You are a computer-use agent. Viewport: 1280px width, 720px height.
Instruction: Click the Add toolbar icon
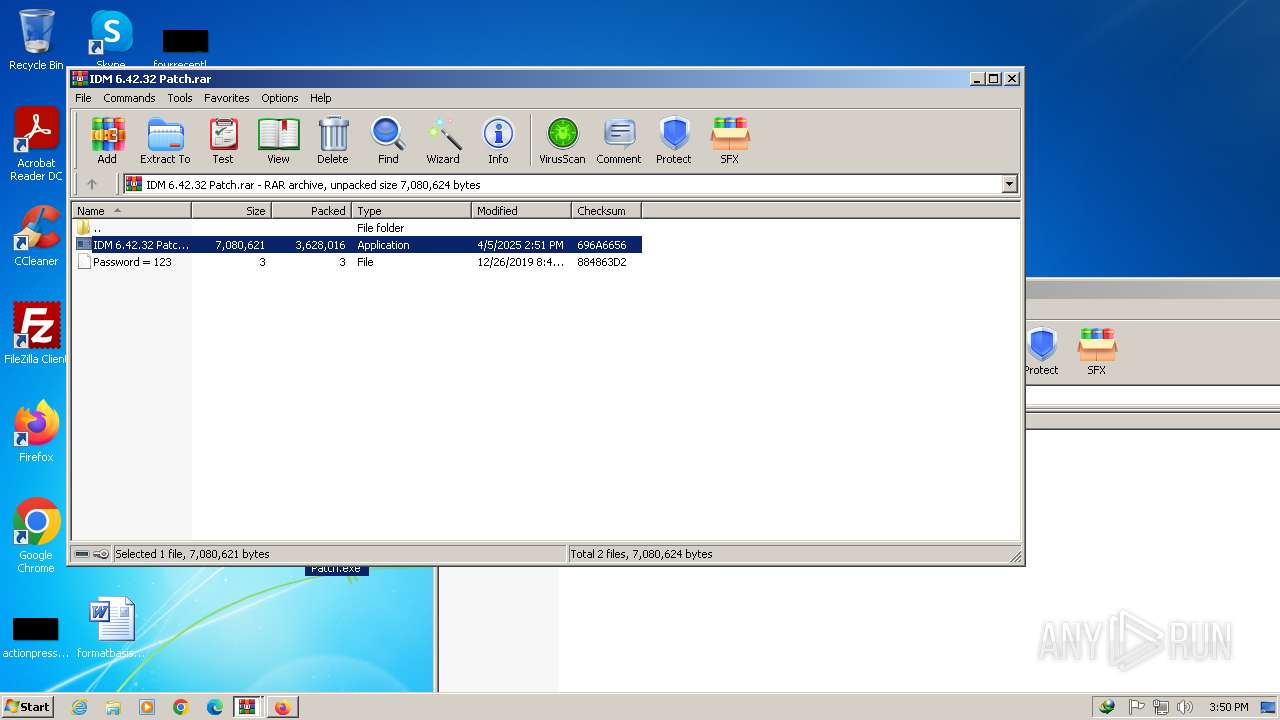click(x=107, y=140)
